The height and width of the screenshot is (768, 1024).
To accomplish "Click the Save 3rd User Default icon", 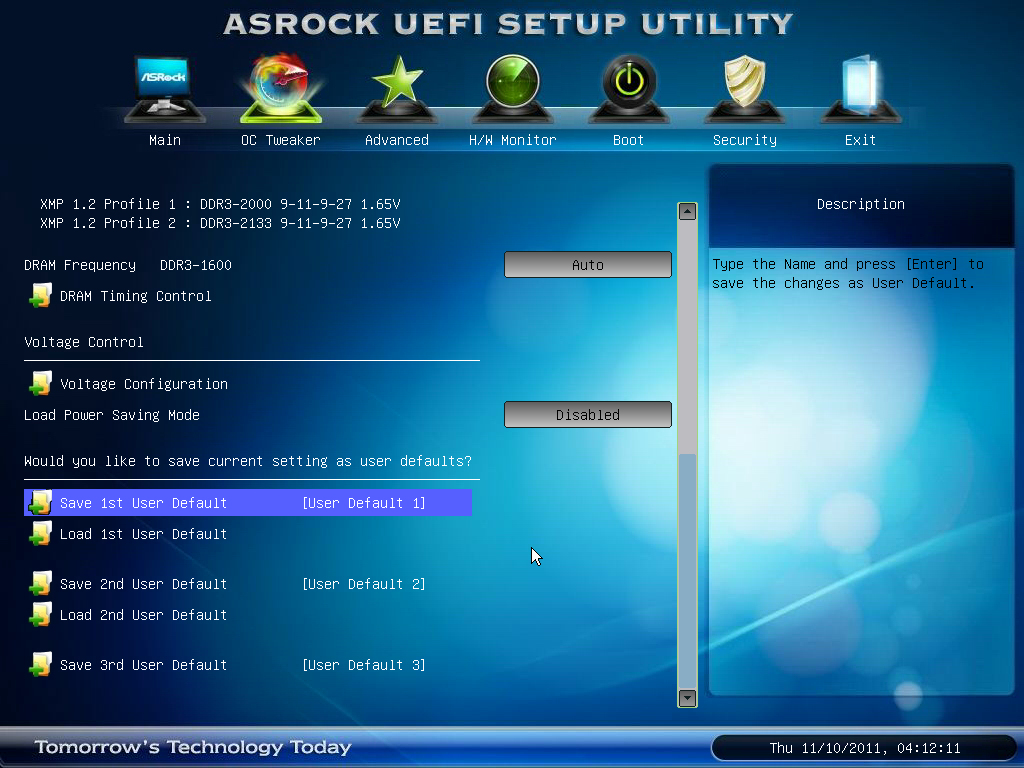I will [40, 664].
